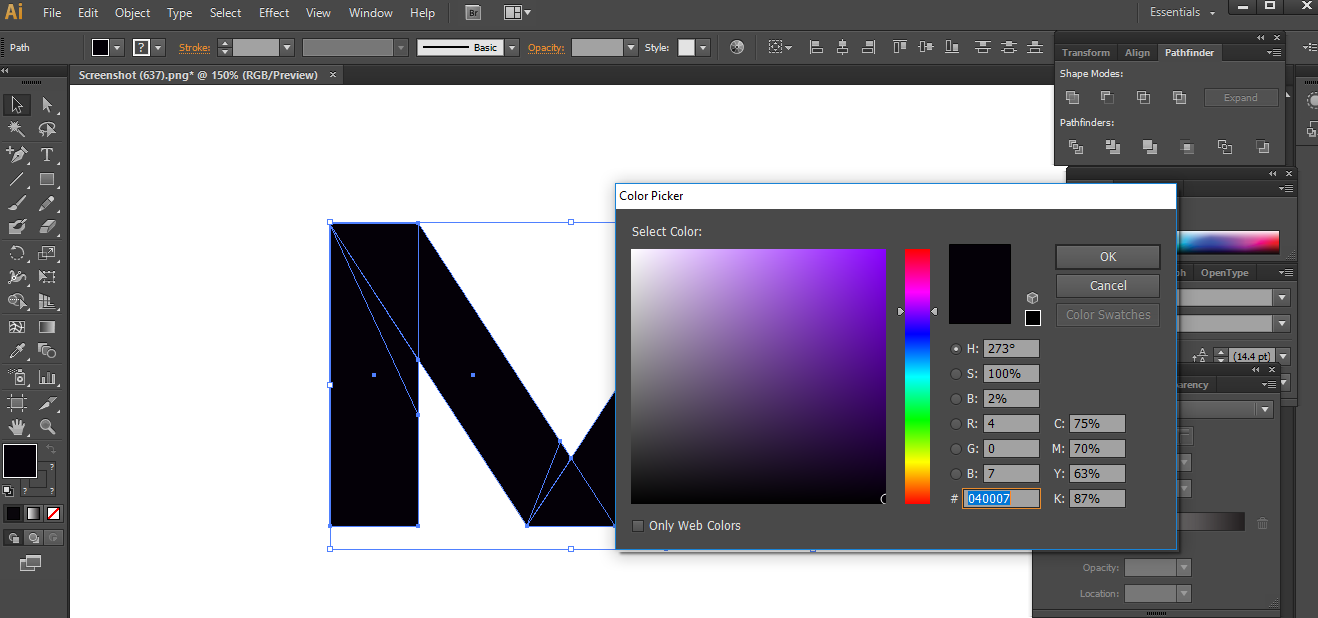
Task: Select the Paintbrush tool
Action: (16, 203)
